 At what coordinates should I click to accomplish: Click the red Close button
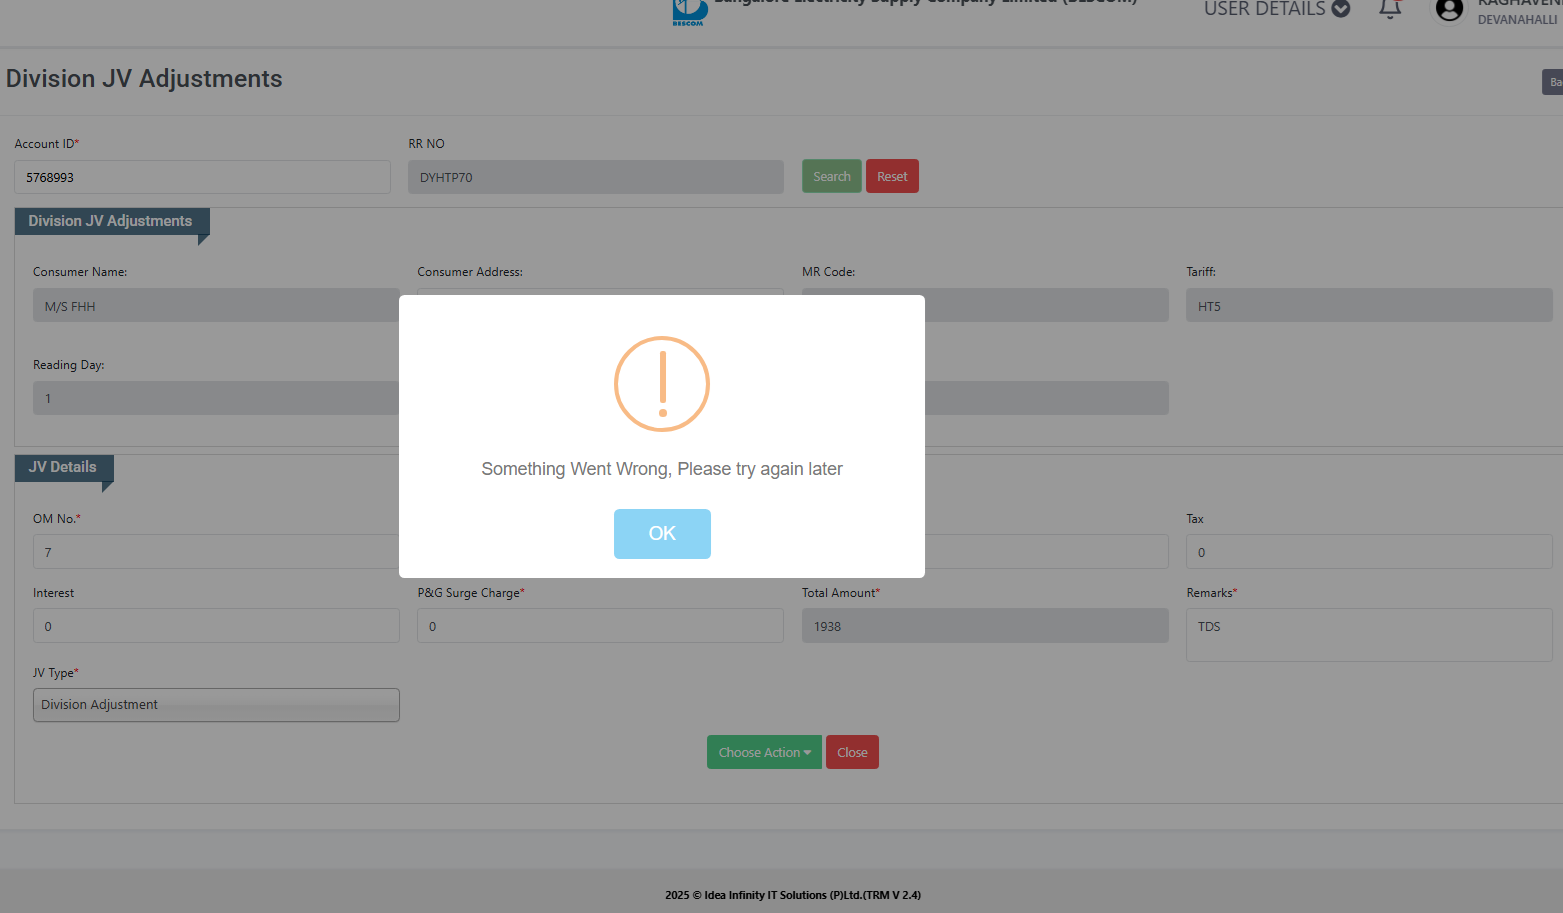click(852, 752)
